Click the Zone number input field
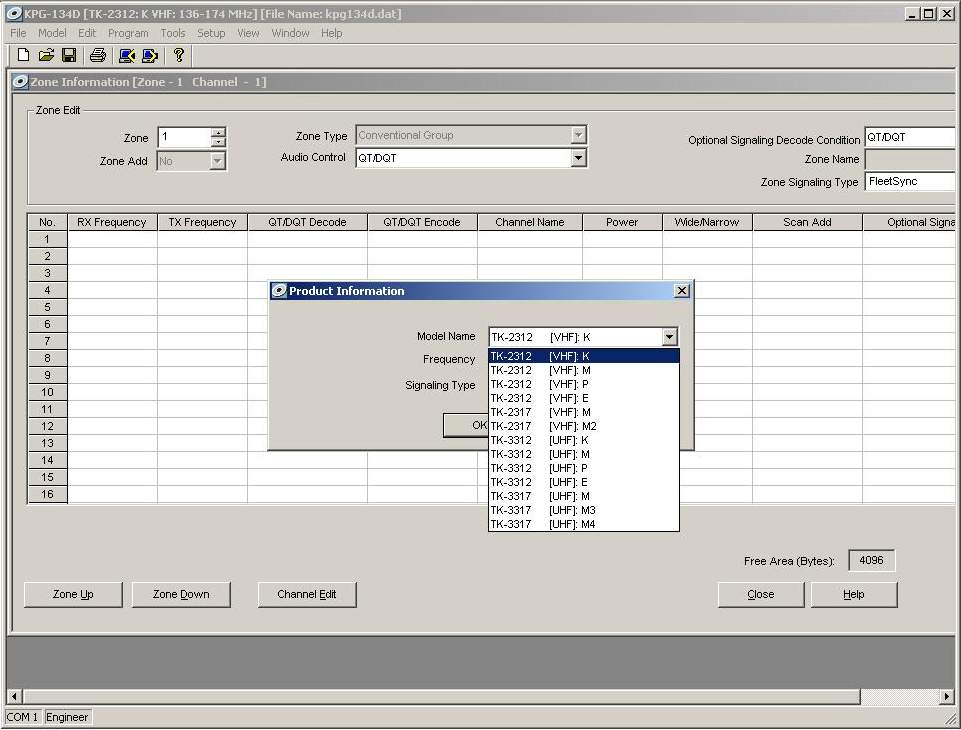The width and height of the screenshot is (961, 730). click(184, 137)
